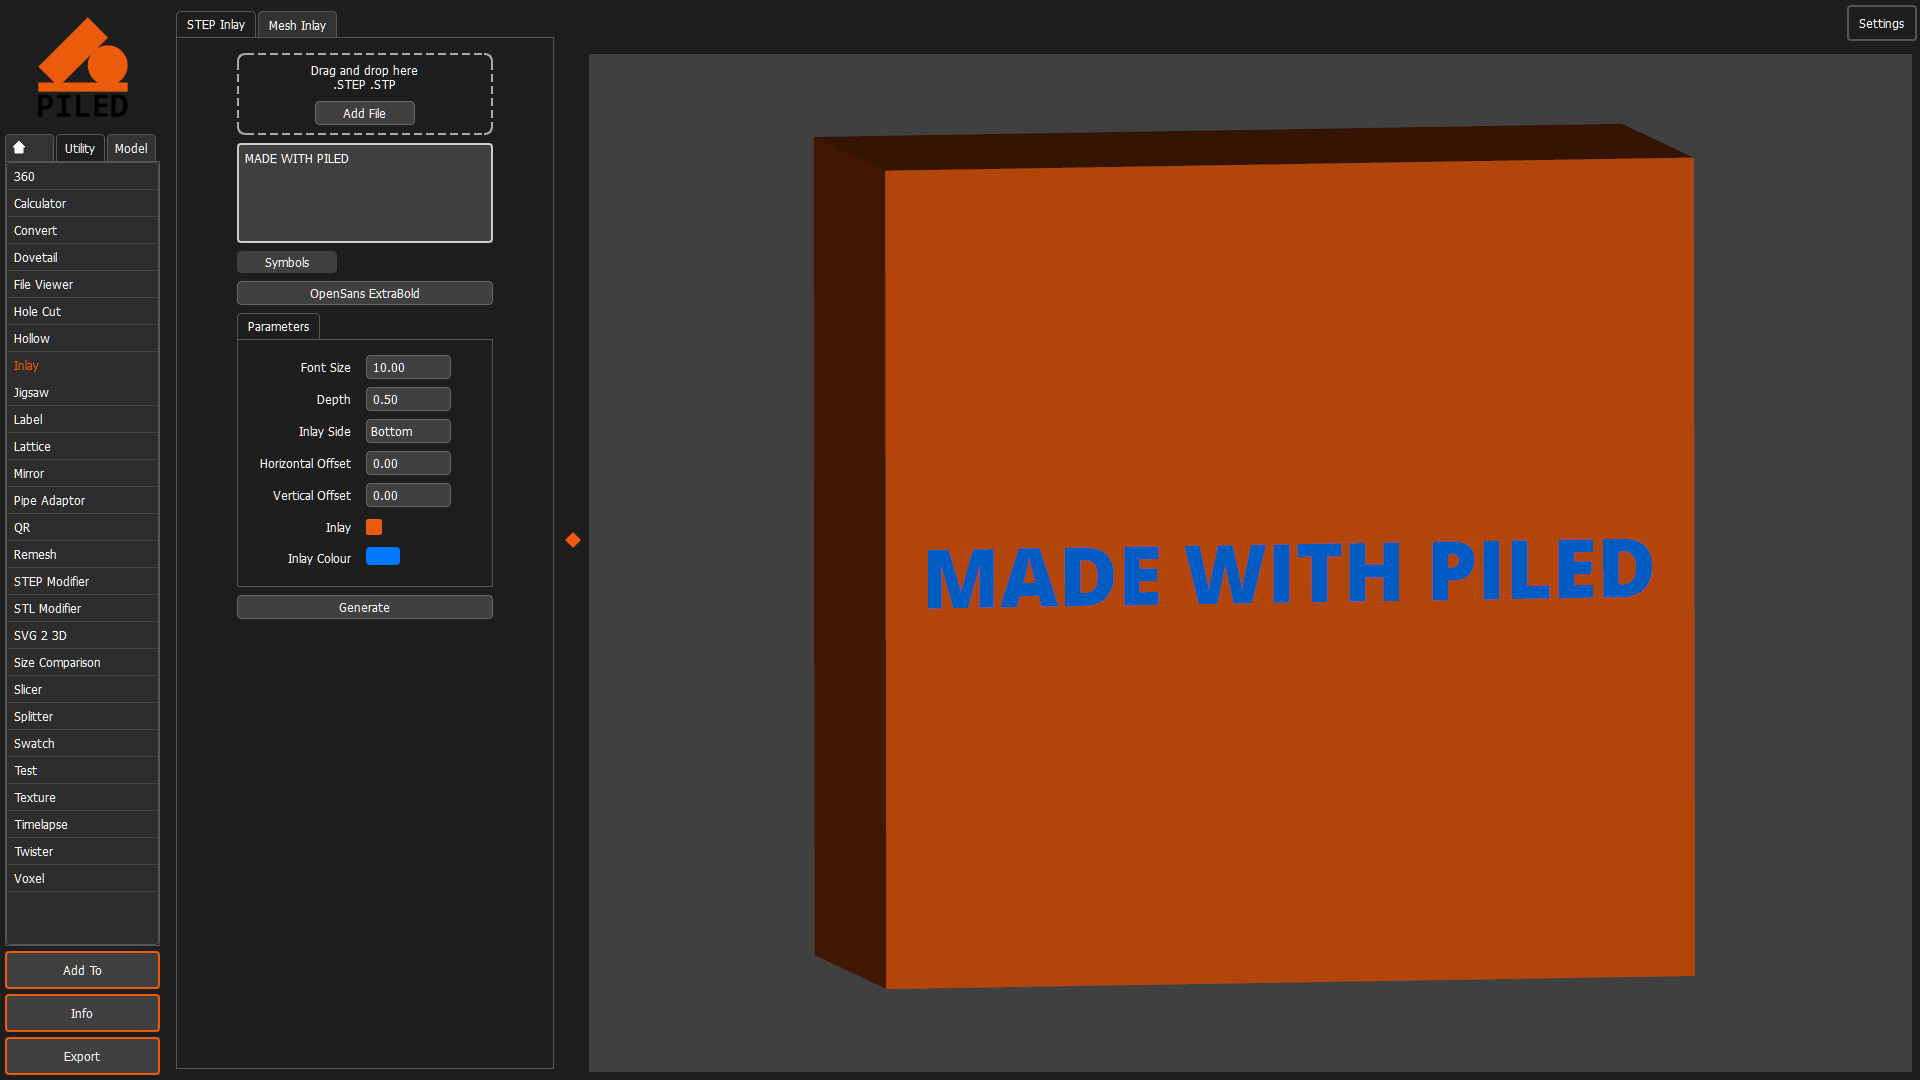Click the Add File button
This screenshot has width=1920, height=1080.
point(364,113)
